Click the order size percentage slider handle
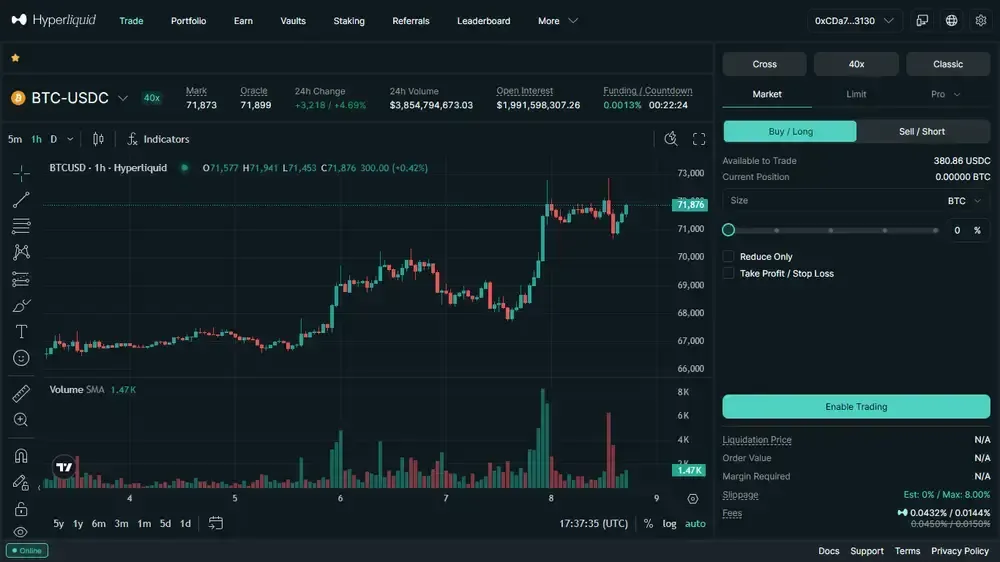The height and width of the screenshot is (562, 1000). tap(729, 230)
